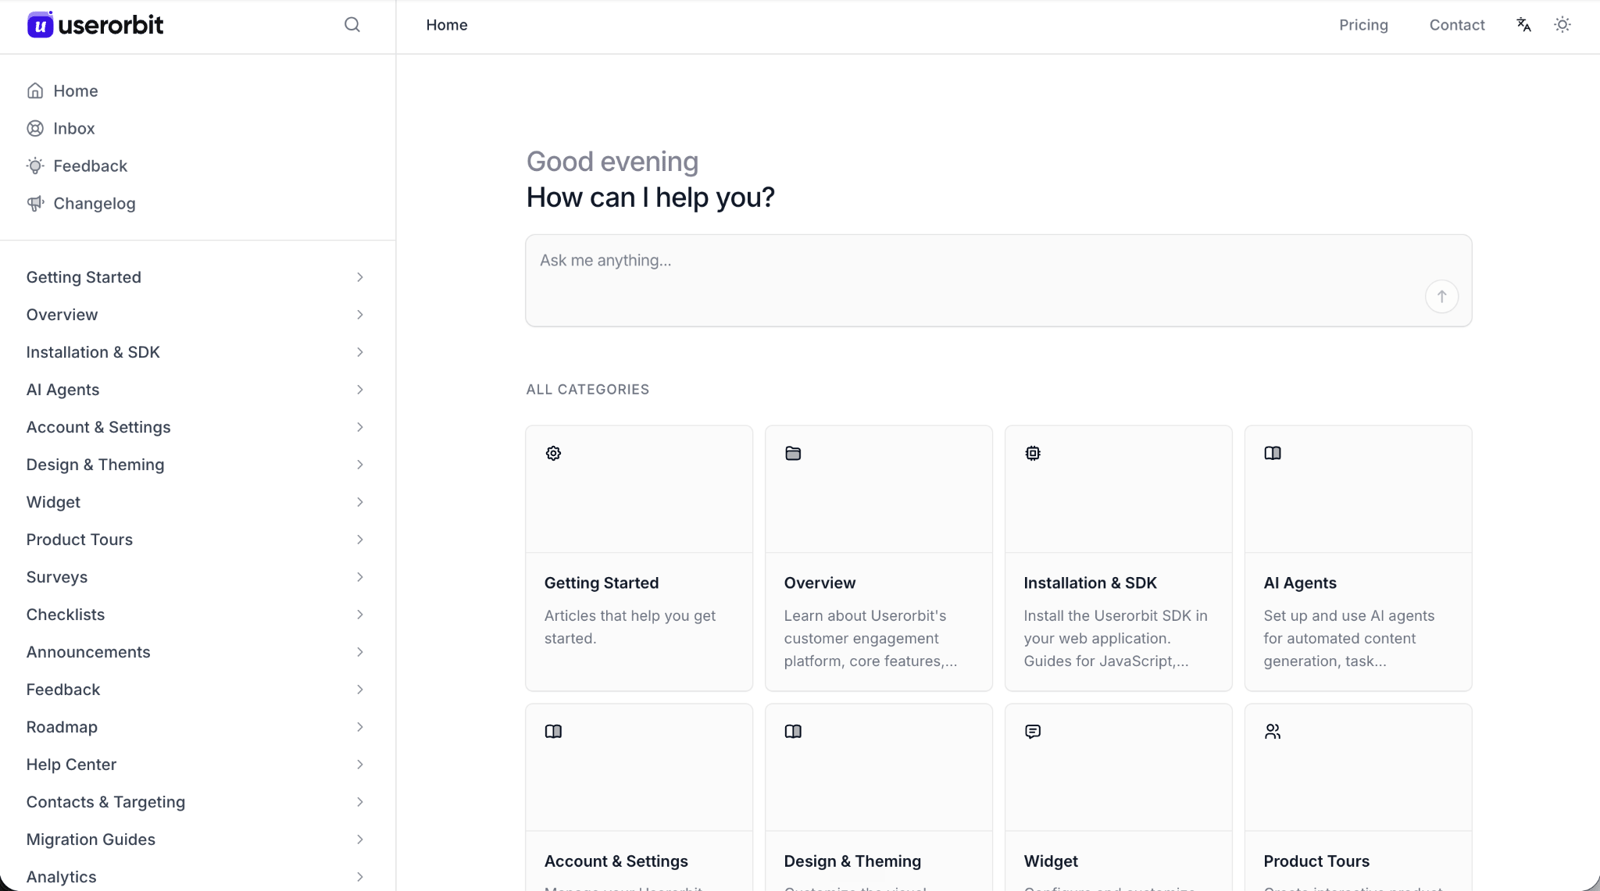This screenshot has width=1600, height=891.
Task: Click the Home house icon in sidebar
Action: coord(35,91)
